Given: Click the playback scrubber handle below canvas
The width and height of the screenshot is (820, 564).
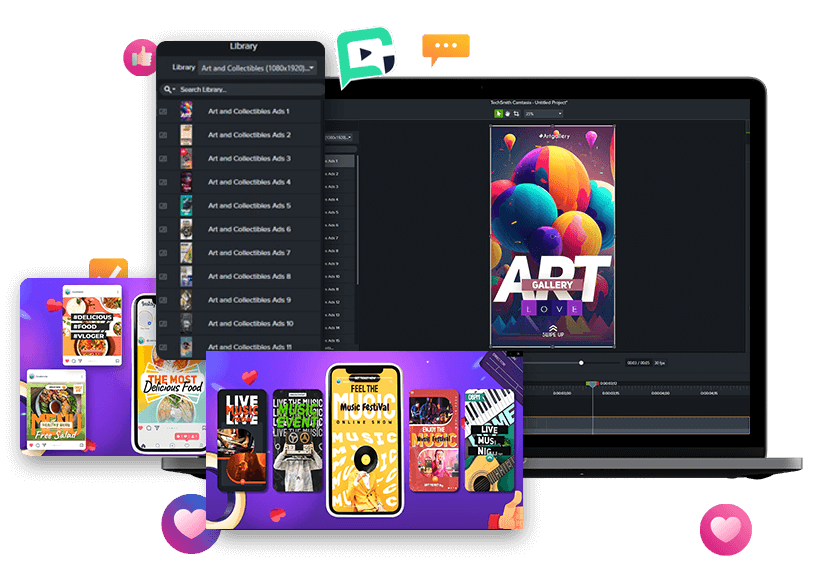Looking at the screenshot, I should point(581,363).
